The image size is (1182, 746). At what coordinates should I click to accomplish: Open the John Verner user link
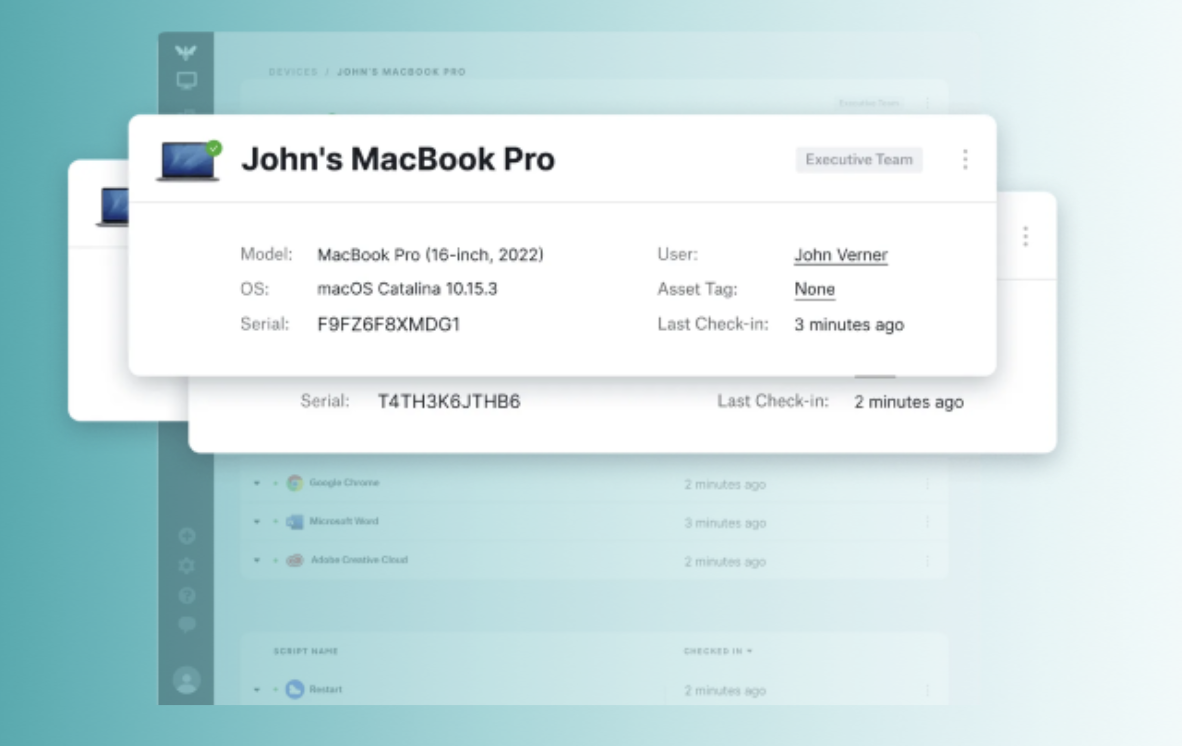(x=841, y=255)
